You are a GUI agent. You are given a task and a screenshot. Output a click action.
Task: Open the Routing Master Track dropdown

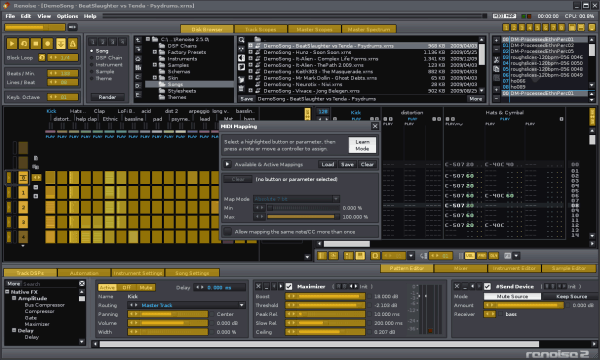[186, 305]
